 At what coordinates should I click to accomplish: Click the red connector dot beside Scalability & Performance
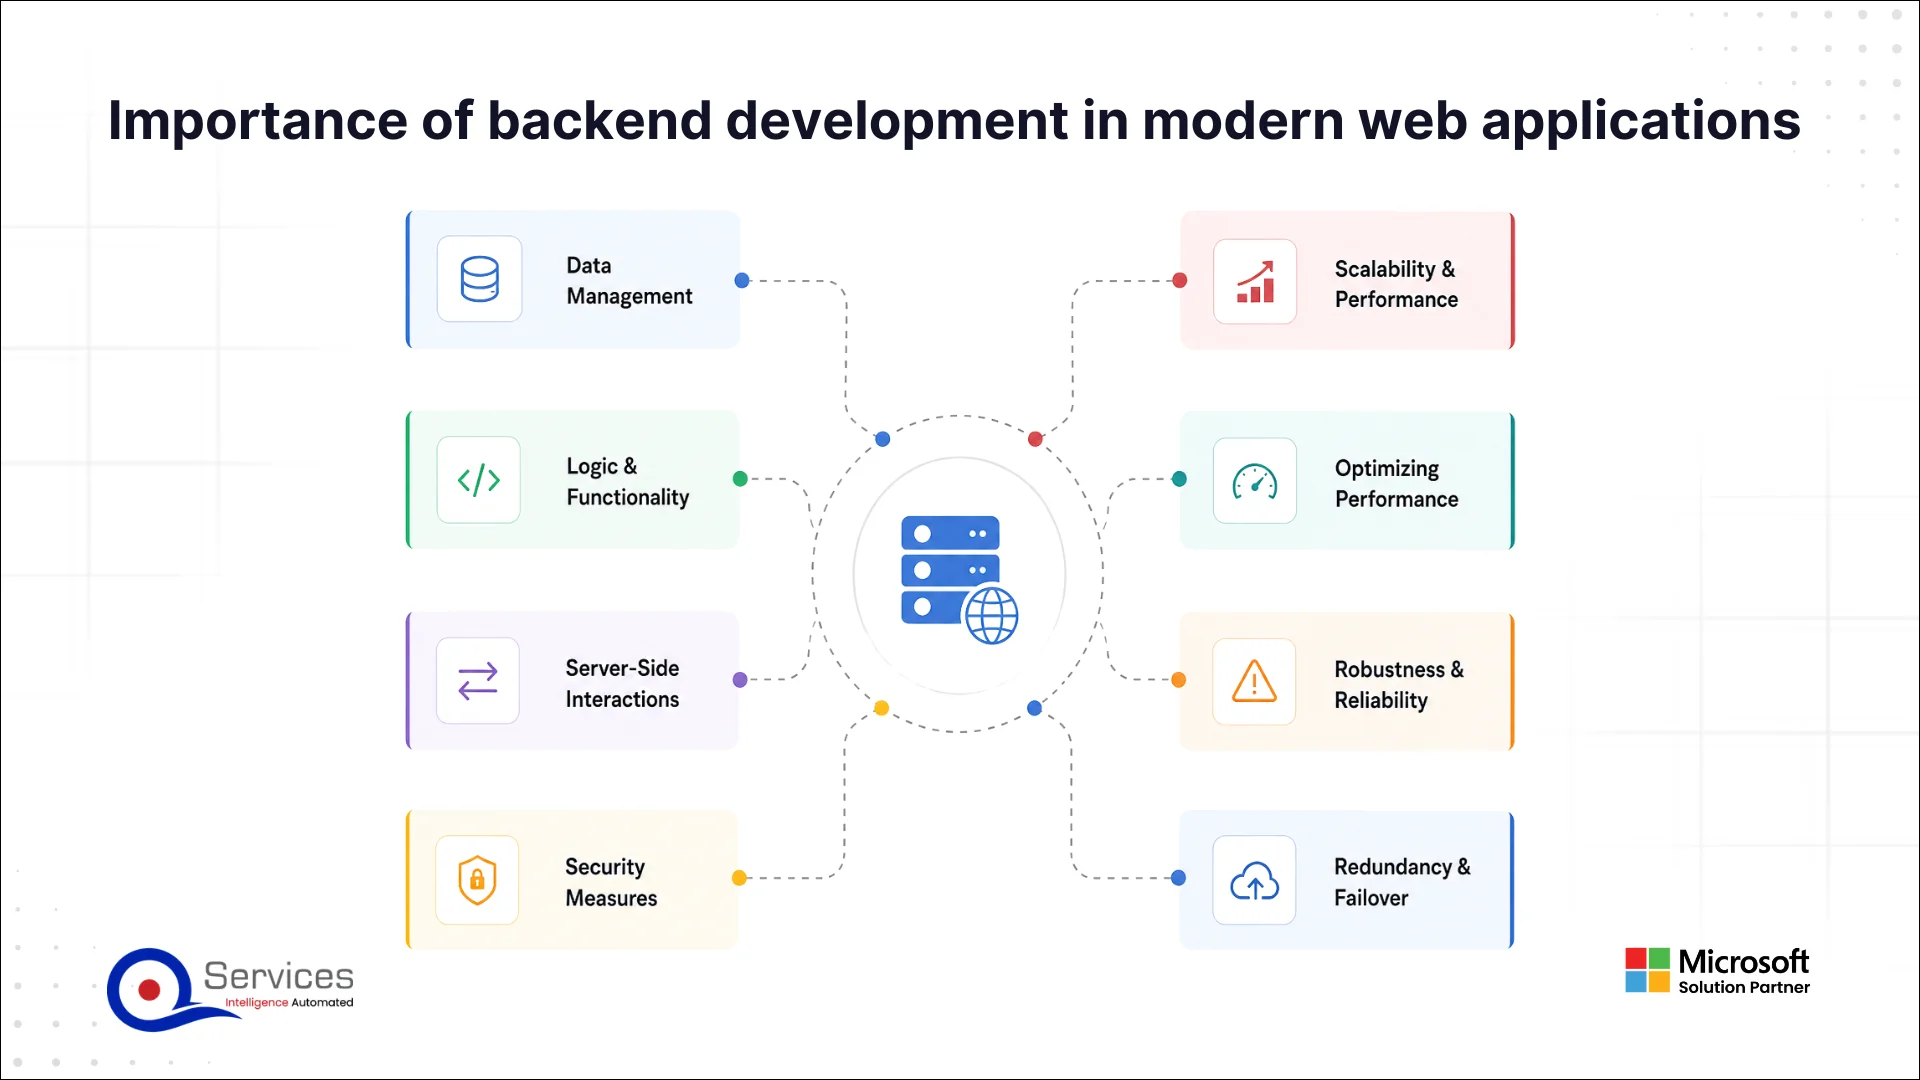tap(1180, 281)
